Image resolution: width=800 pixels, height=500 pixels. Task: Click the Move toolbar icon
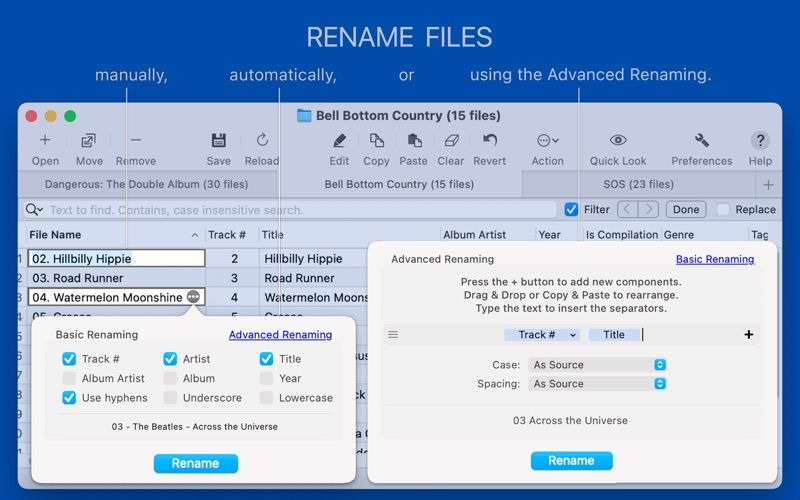[x=89, y=140]
